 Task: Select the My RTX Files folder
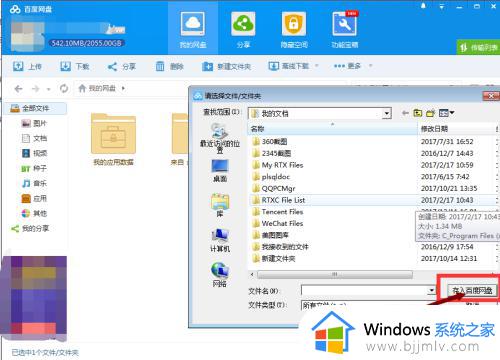[278, 165]
